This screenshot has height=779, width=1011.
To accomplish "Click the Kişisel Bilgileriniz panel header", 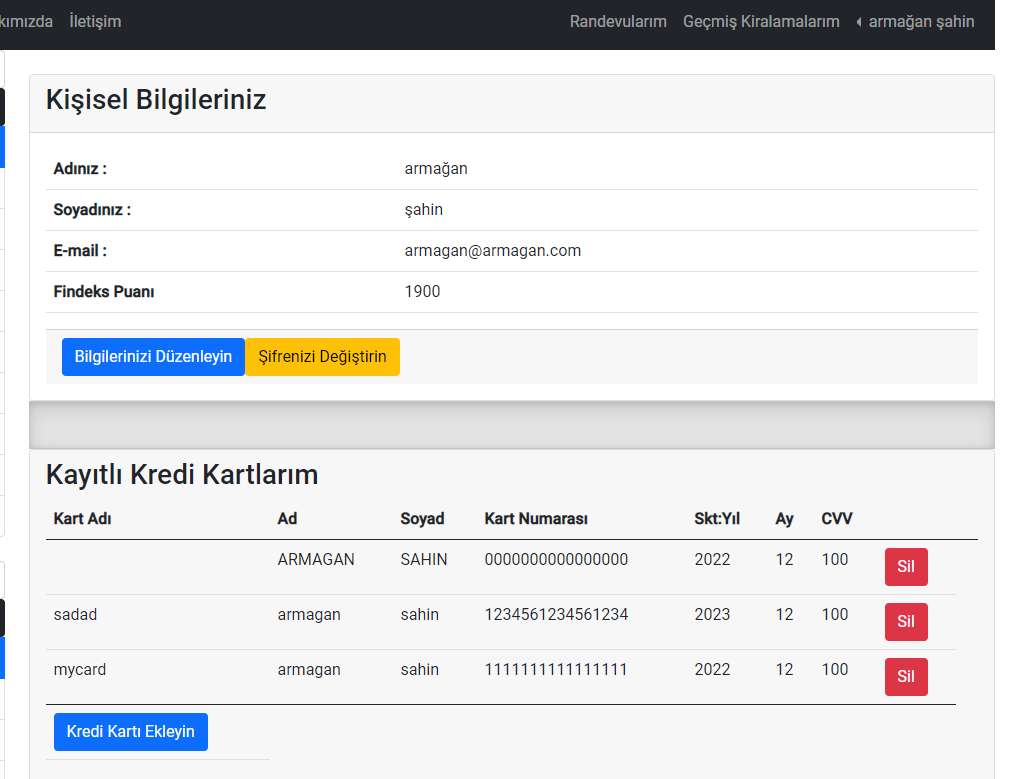I will pos(156,100).
